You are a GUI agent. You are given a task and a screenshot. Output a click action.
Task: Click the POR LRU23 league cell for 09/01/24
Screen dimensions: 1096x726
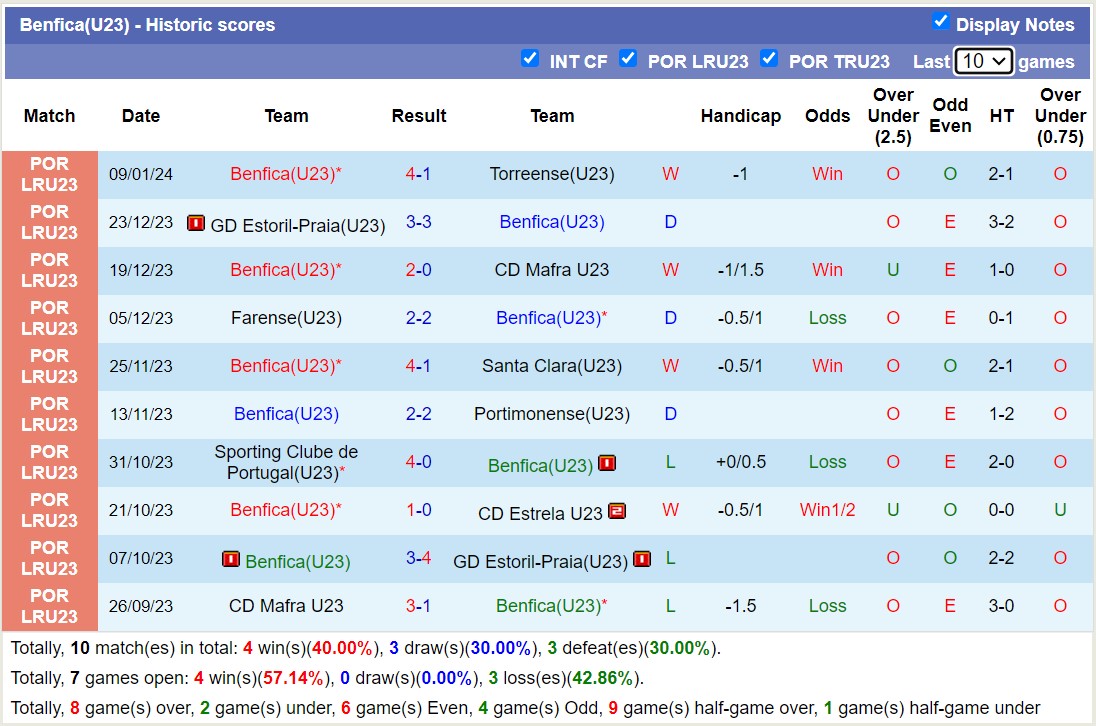(x=49, y=174)
